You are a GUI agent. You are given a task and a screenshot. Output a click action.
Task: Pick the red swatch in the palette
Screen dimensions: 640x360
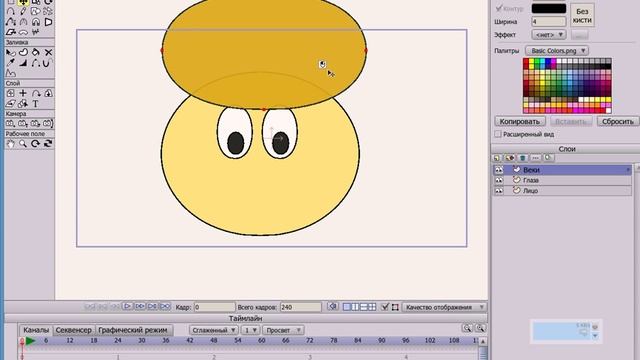pos(526,61)
